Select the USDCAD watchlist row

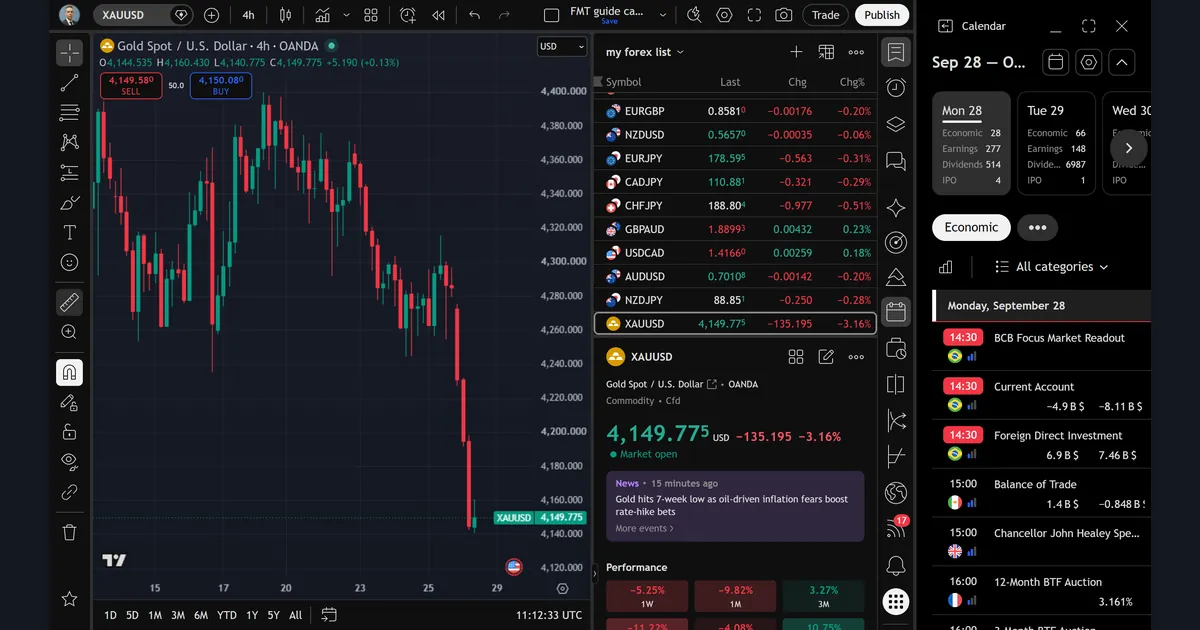click(x=736, y=253)
